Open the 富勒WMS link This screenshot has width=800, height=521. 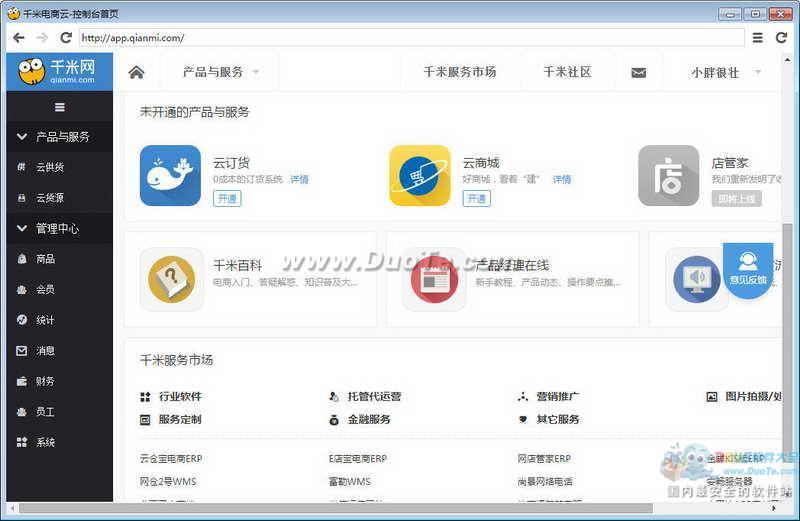(x=350, y=481)
